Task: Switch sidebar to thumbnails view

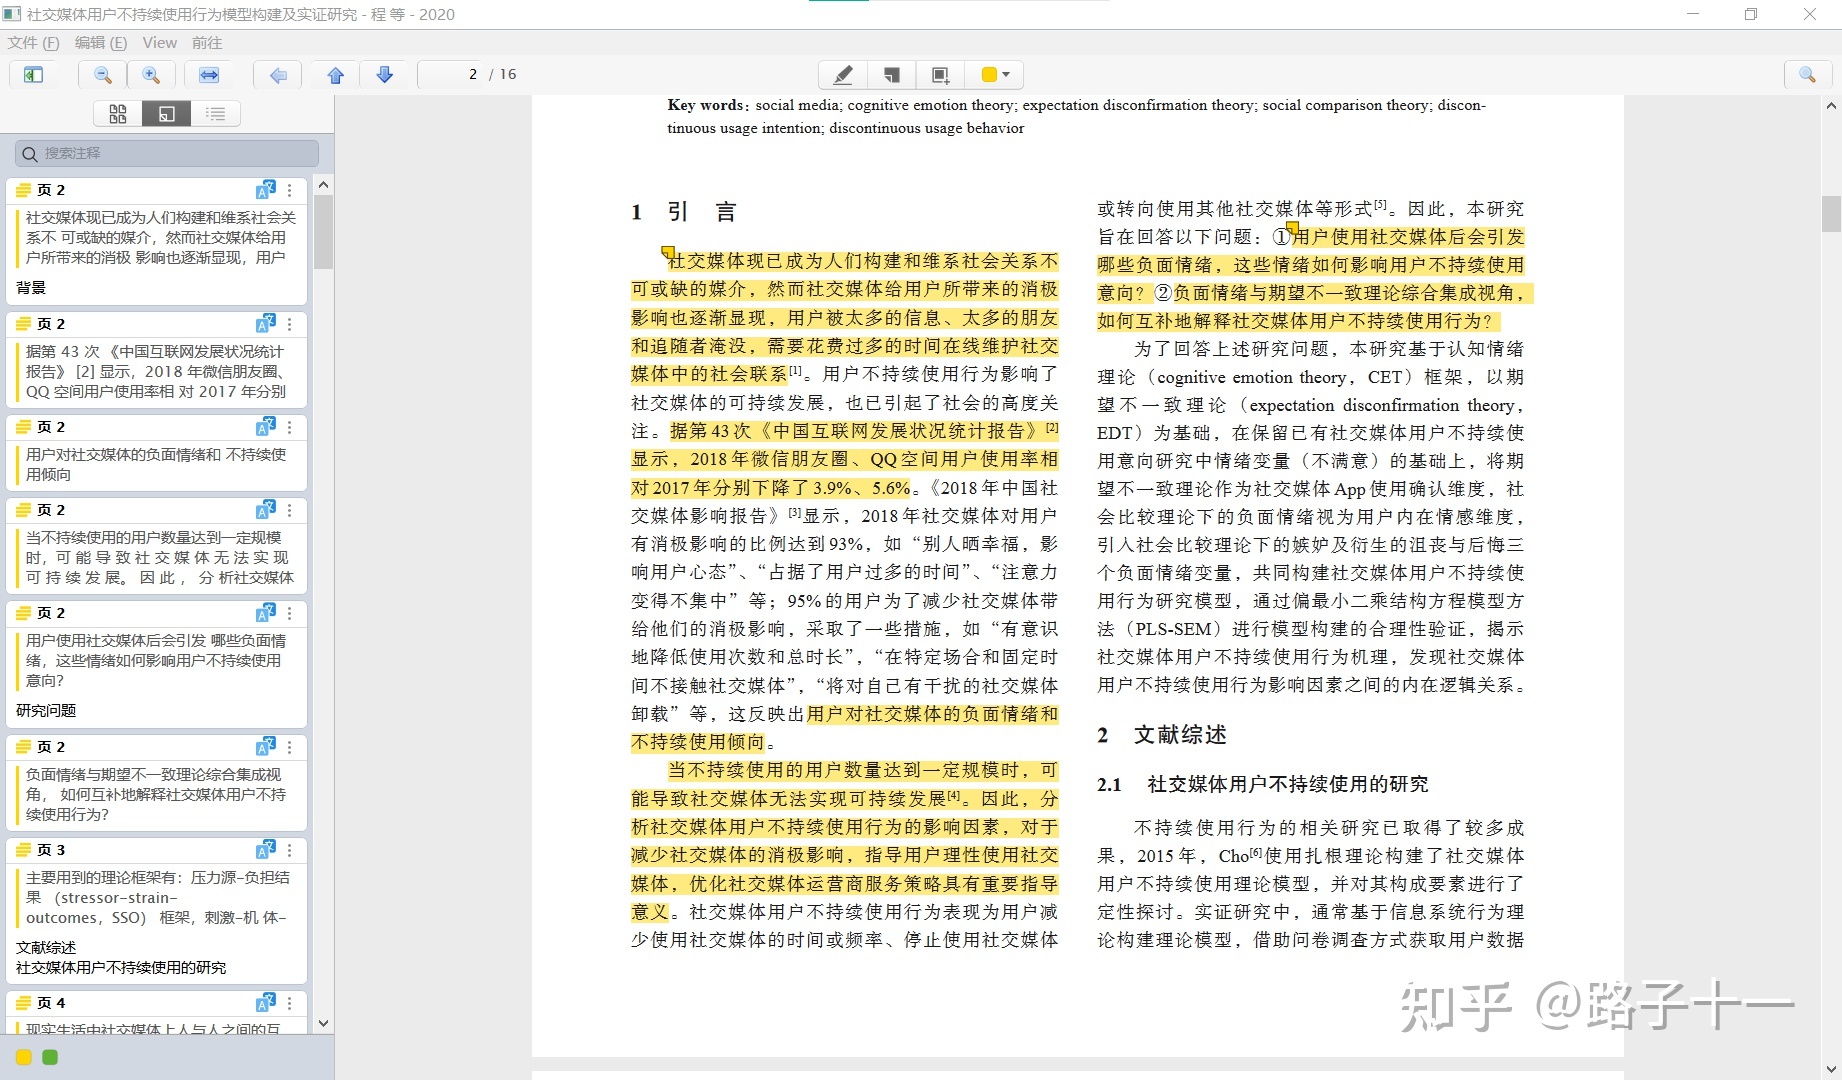Action: click(118, 114)
